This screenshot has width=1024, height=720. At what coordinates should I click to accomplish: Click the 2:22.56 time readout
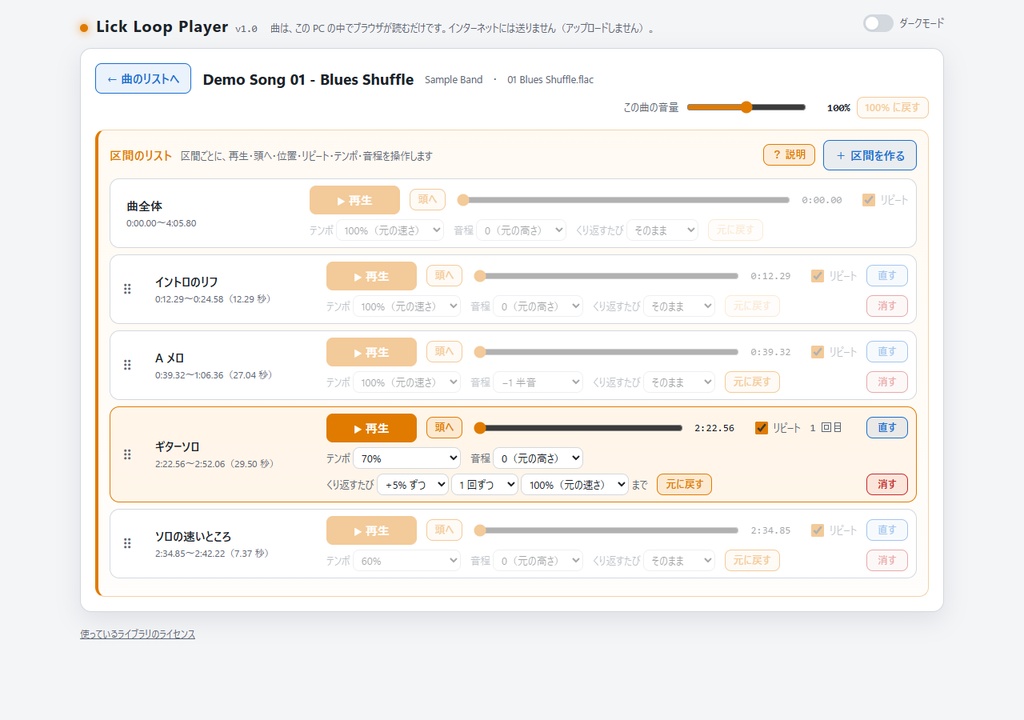tap(714, 428)
